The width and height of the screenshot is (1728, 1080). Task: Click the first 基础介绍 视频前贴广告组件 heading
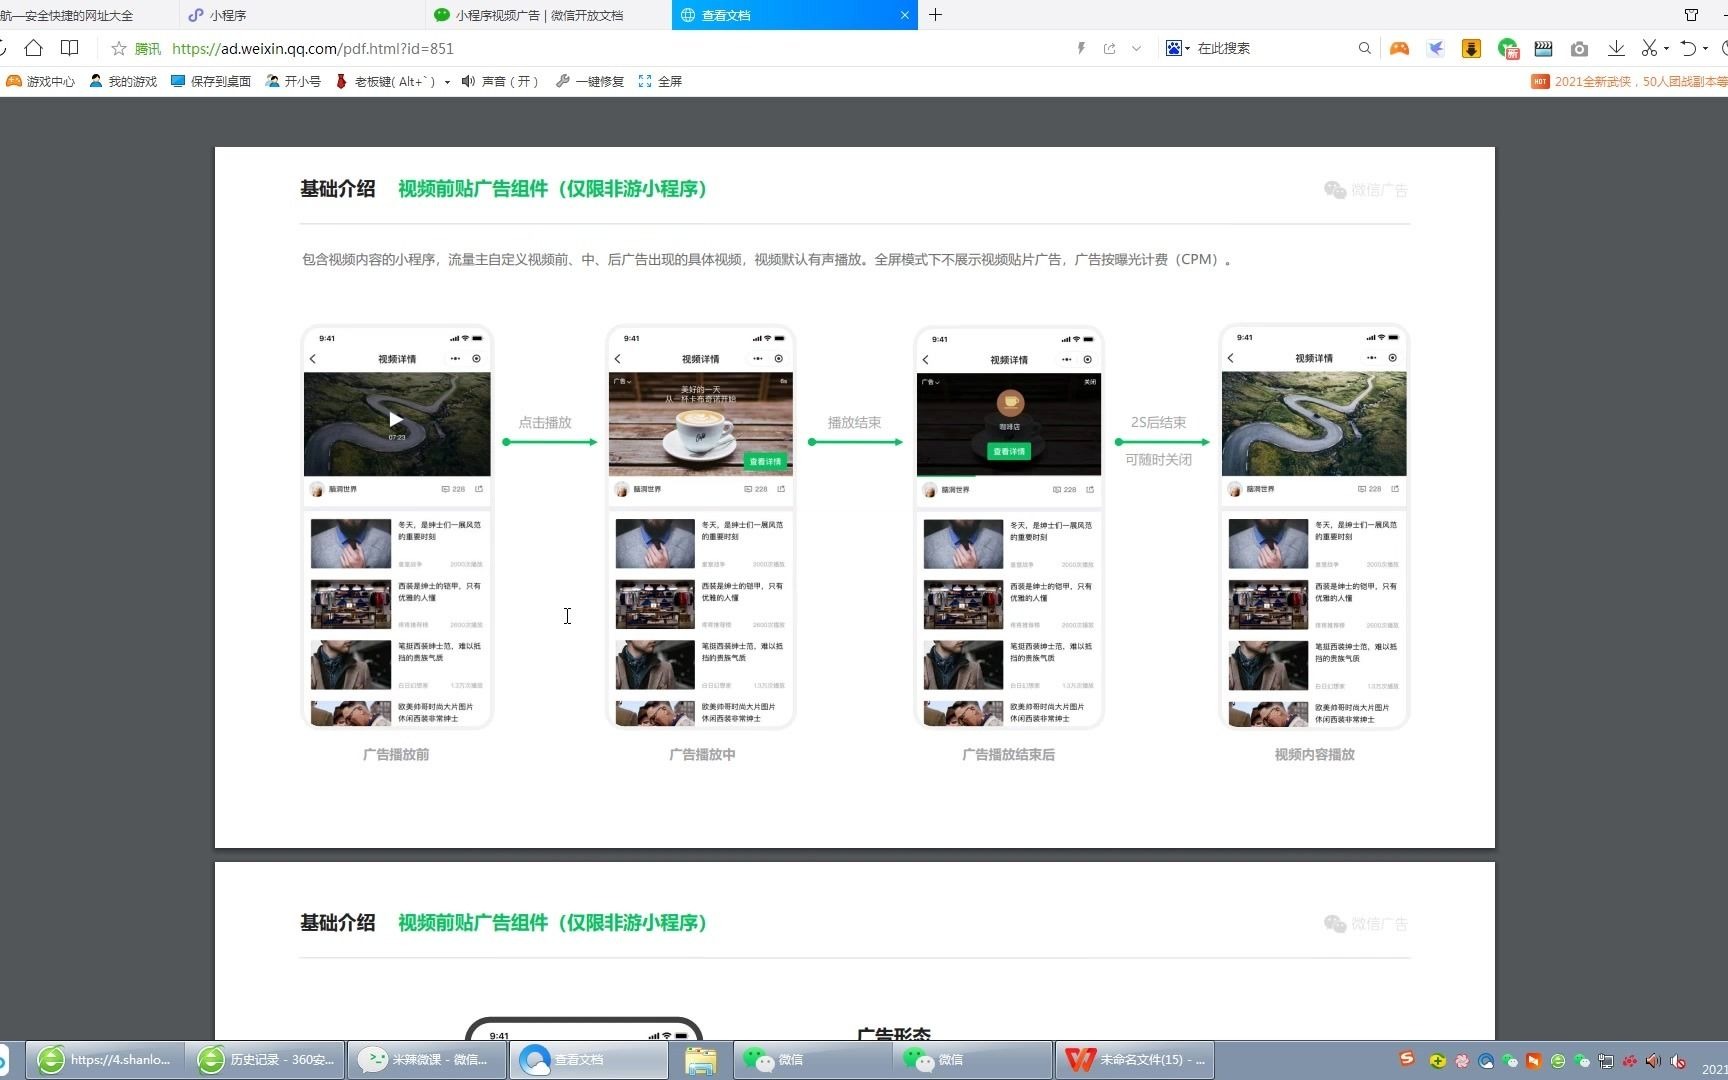tap(504, 188)
